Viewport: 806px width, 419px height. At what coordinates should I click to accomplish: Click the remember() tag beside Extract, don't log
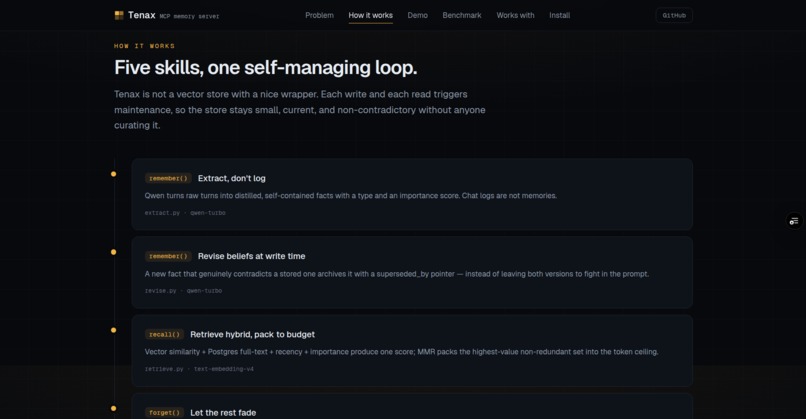pos(168,178)
